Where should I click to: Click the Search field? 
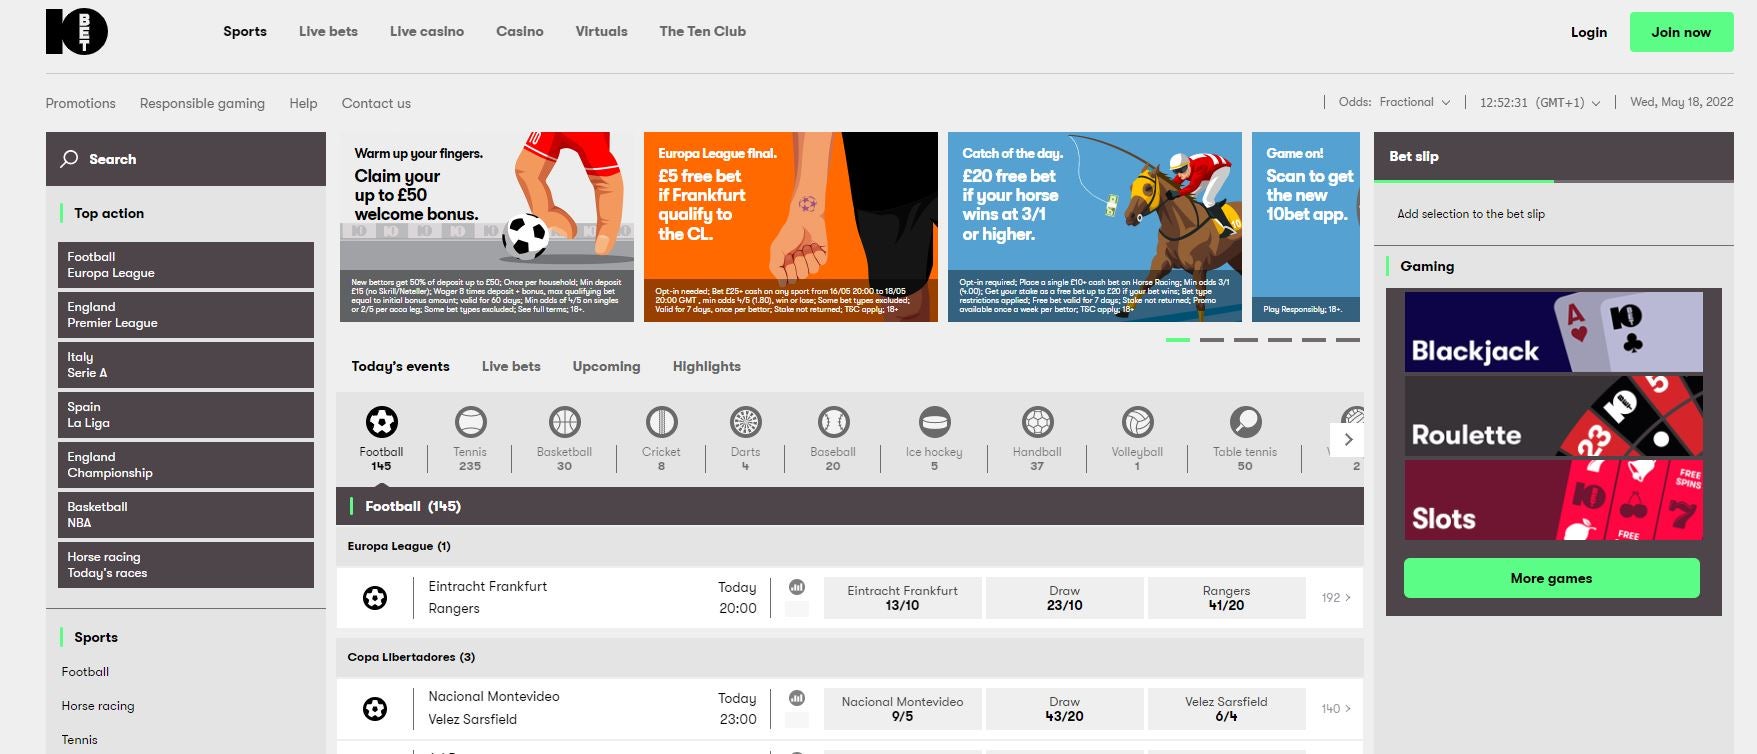pyautogui.click(x=186, y=159)
